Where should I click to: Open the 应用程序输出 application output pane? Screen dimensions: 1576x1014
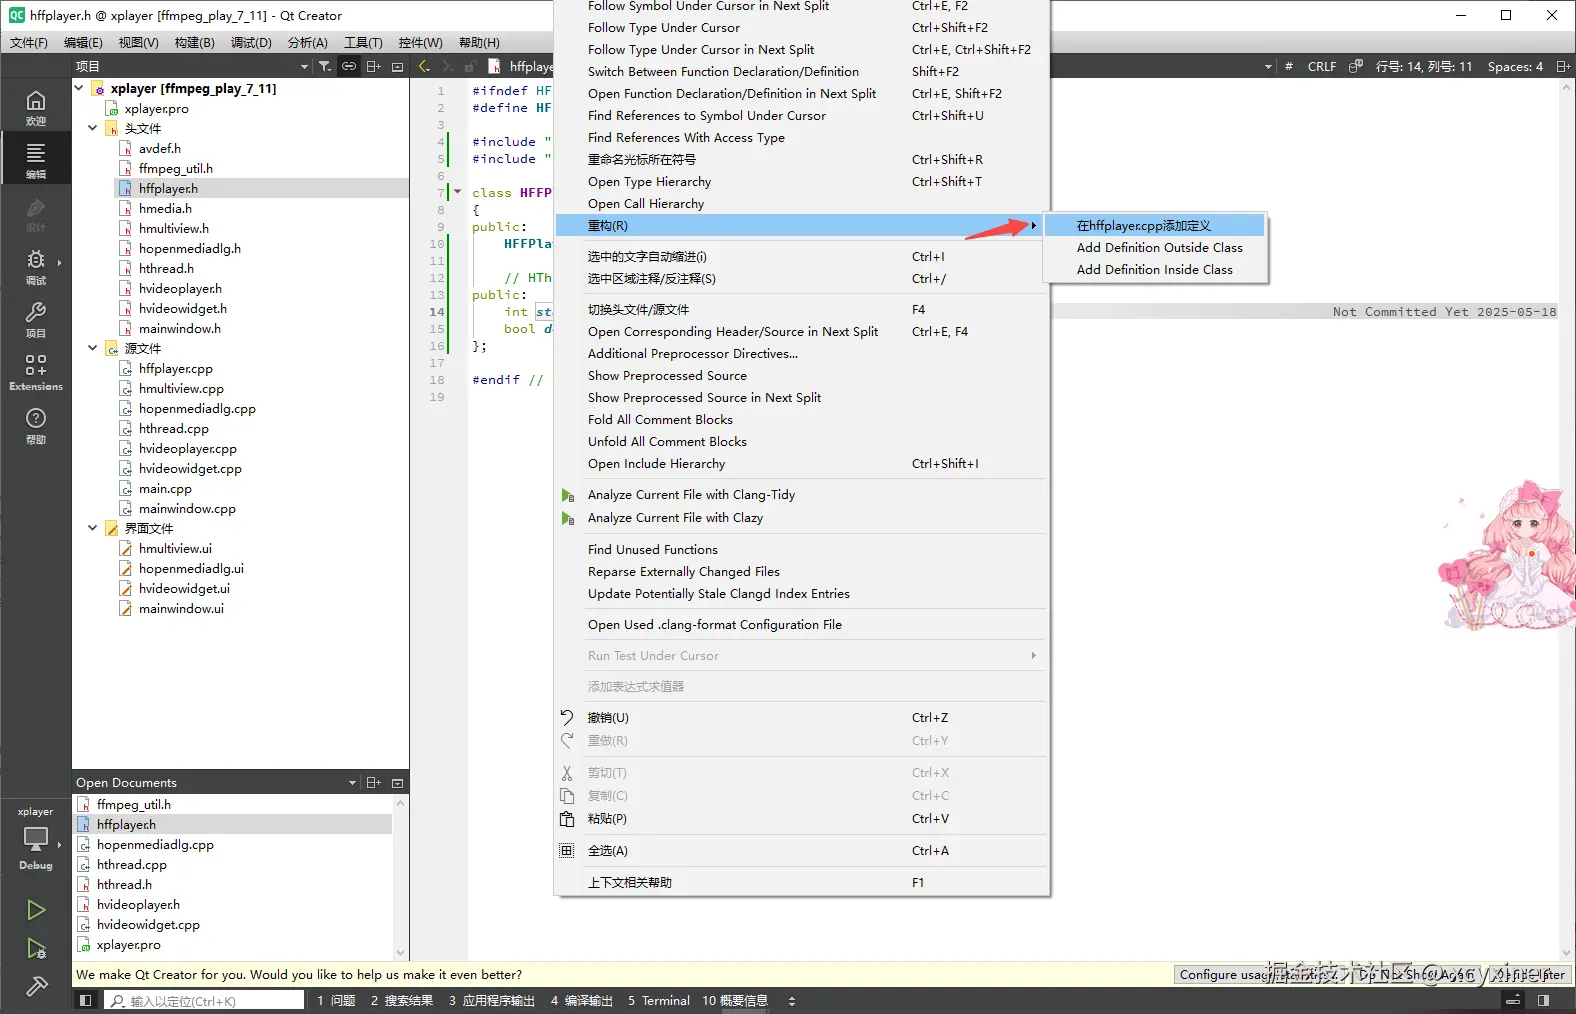coord(491,1000)
